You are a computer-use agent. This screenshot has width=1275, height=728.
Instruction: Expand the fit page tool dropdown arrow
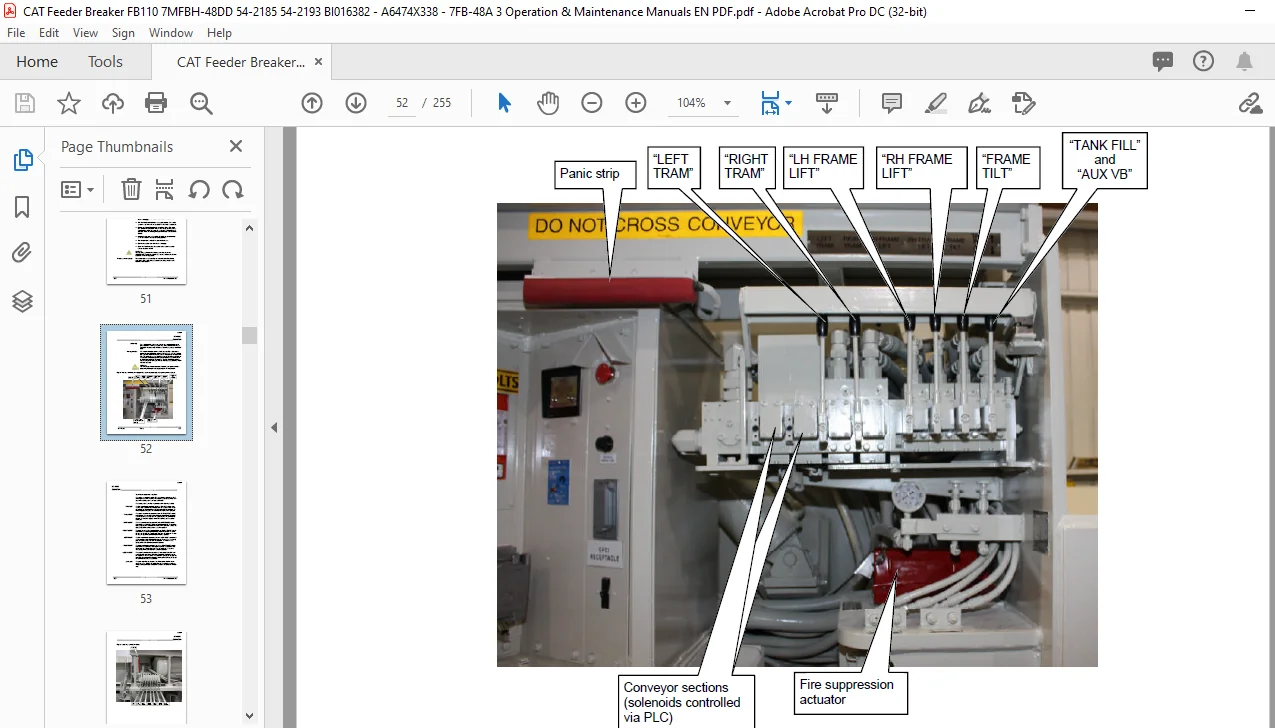click(x=788, y=103)
